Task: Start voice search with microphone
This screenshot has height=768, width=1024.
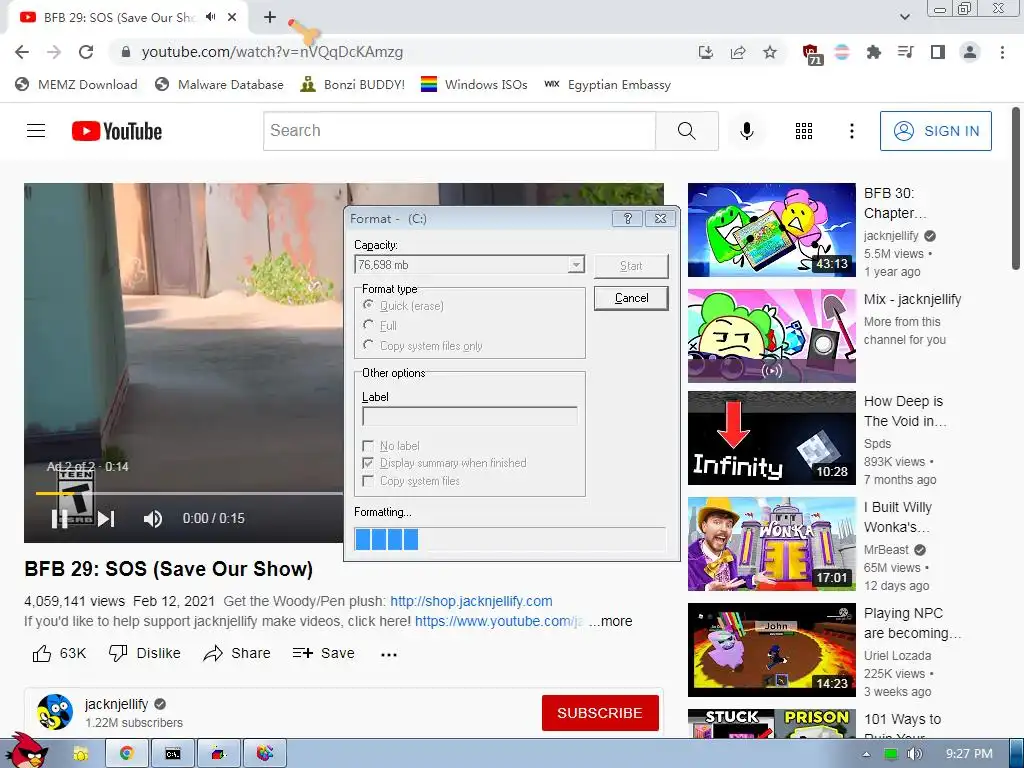Action: point(746,131)
